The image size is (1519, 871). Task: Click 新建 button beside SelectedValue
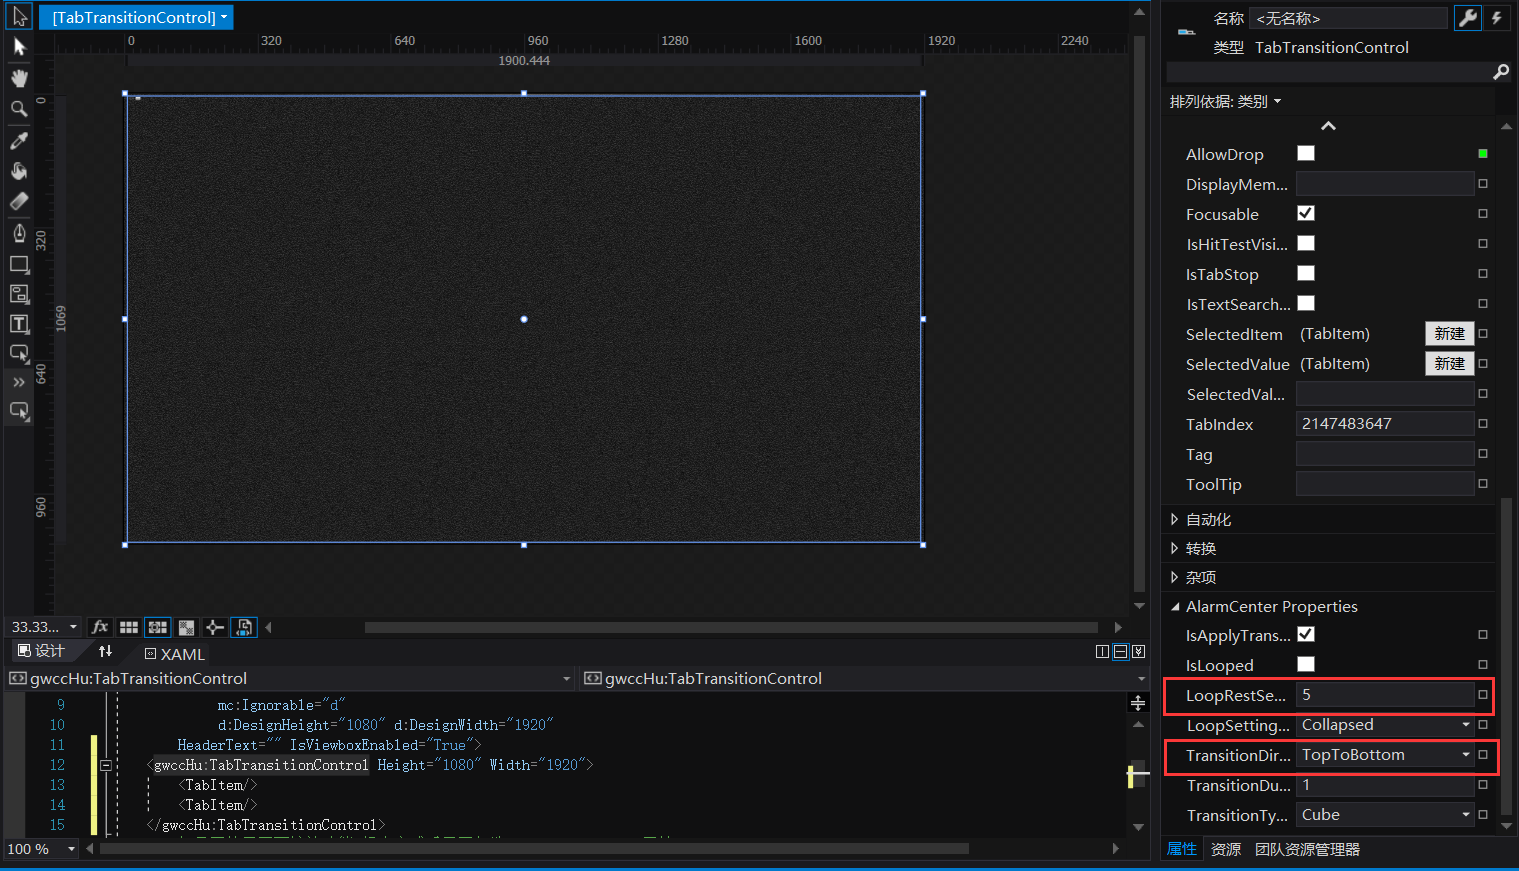pyautogui.click(x=1449, y=364)
